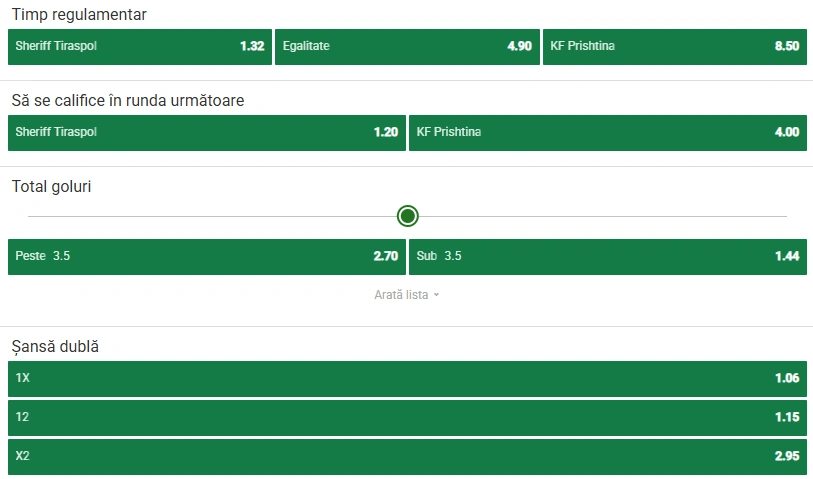Choose KF Prishtina to qualify at 4.00
This screenshot has width=813, height=479.
(608, 133)
